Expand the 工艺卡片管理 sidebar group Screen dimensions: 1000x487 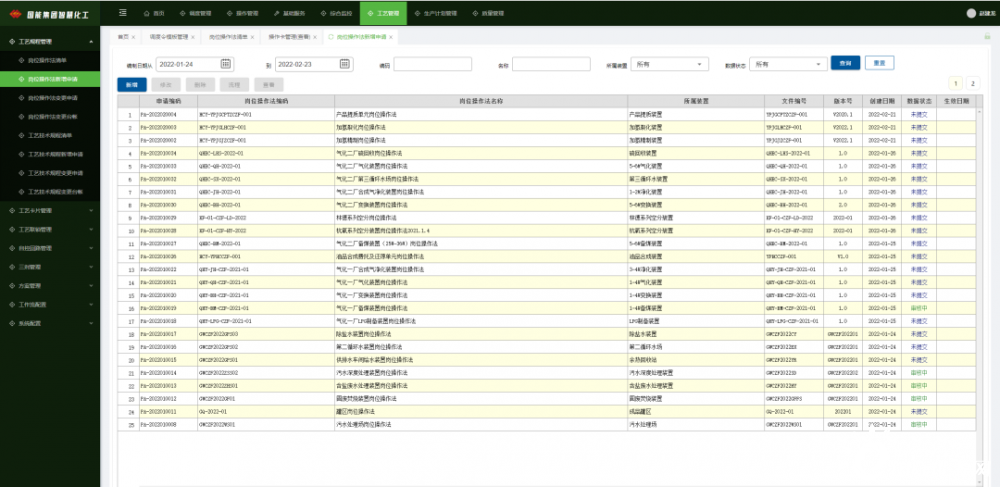click(x=91, y=210)
